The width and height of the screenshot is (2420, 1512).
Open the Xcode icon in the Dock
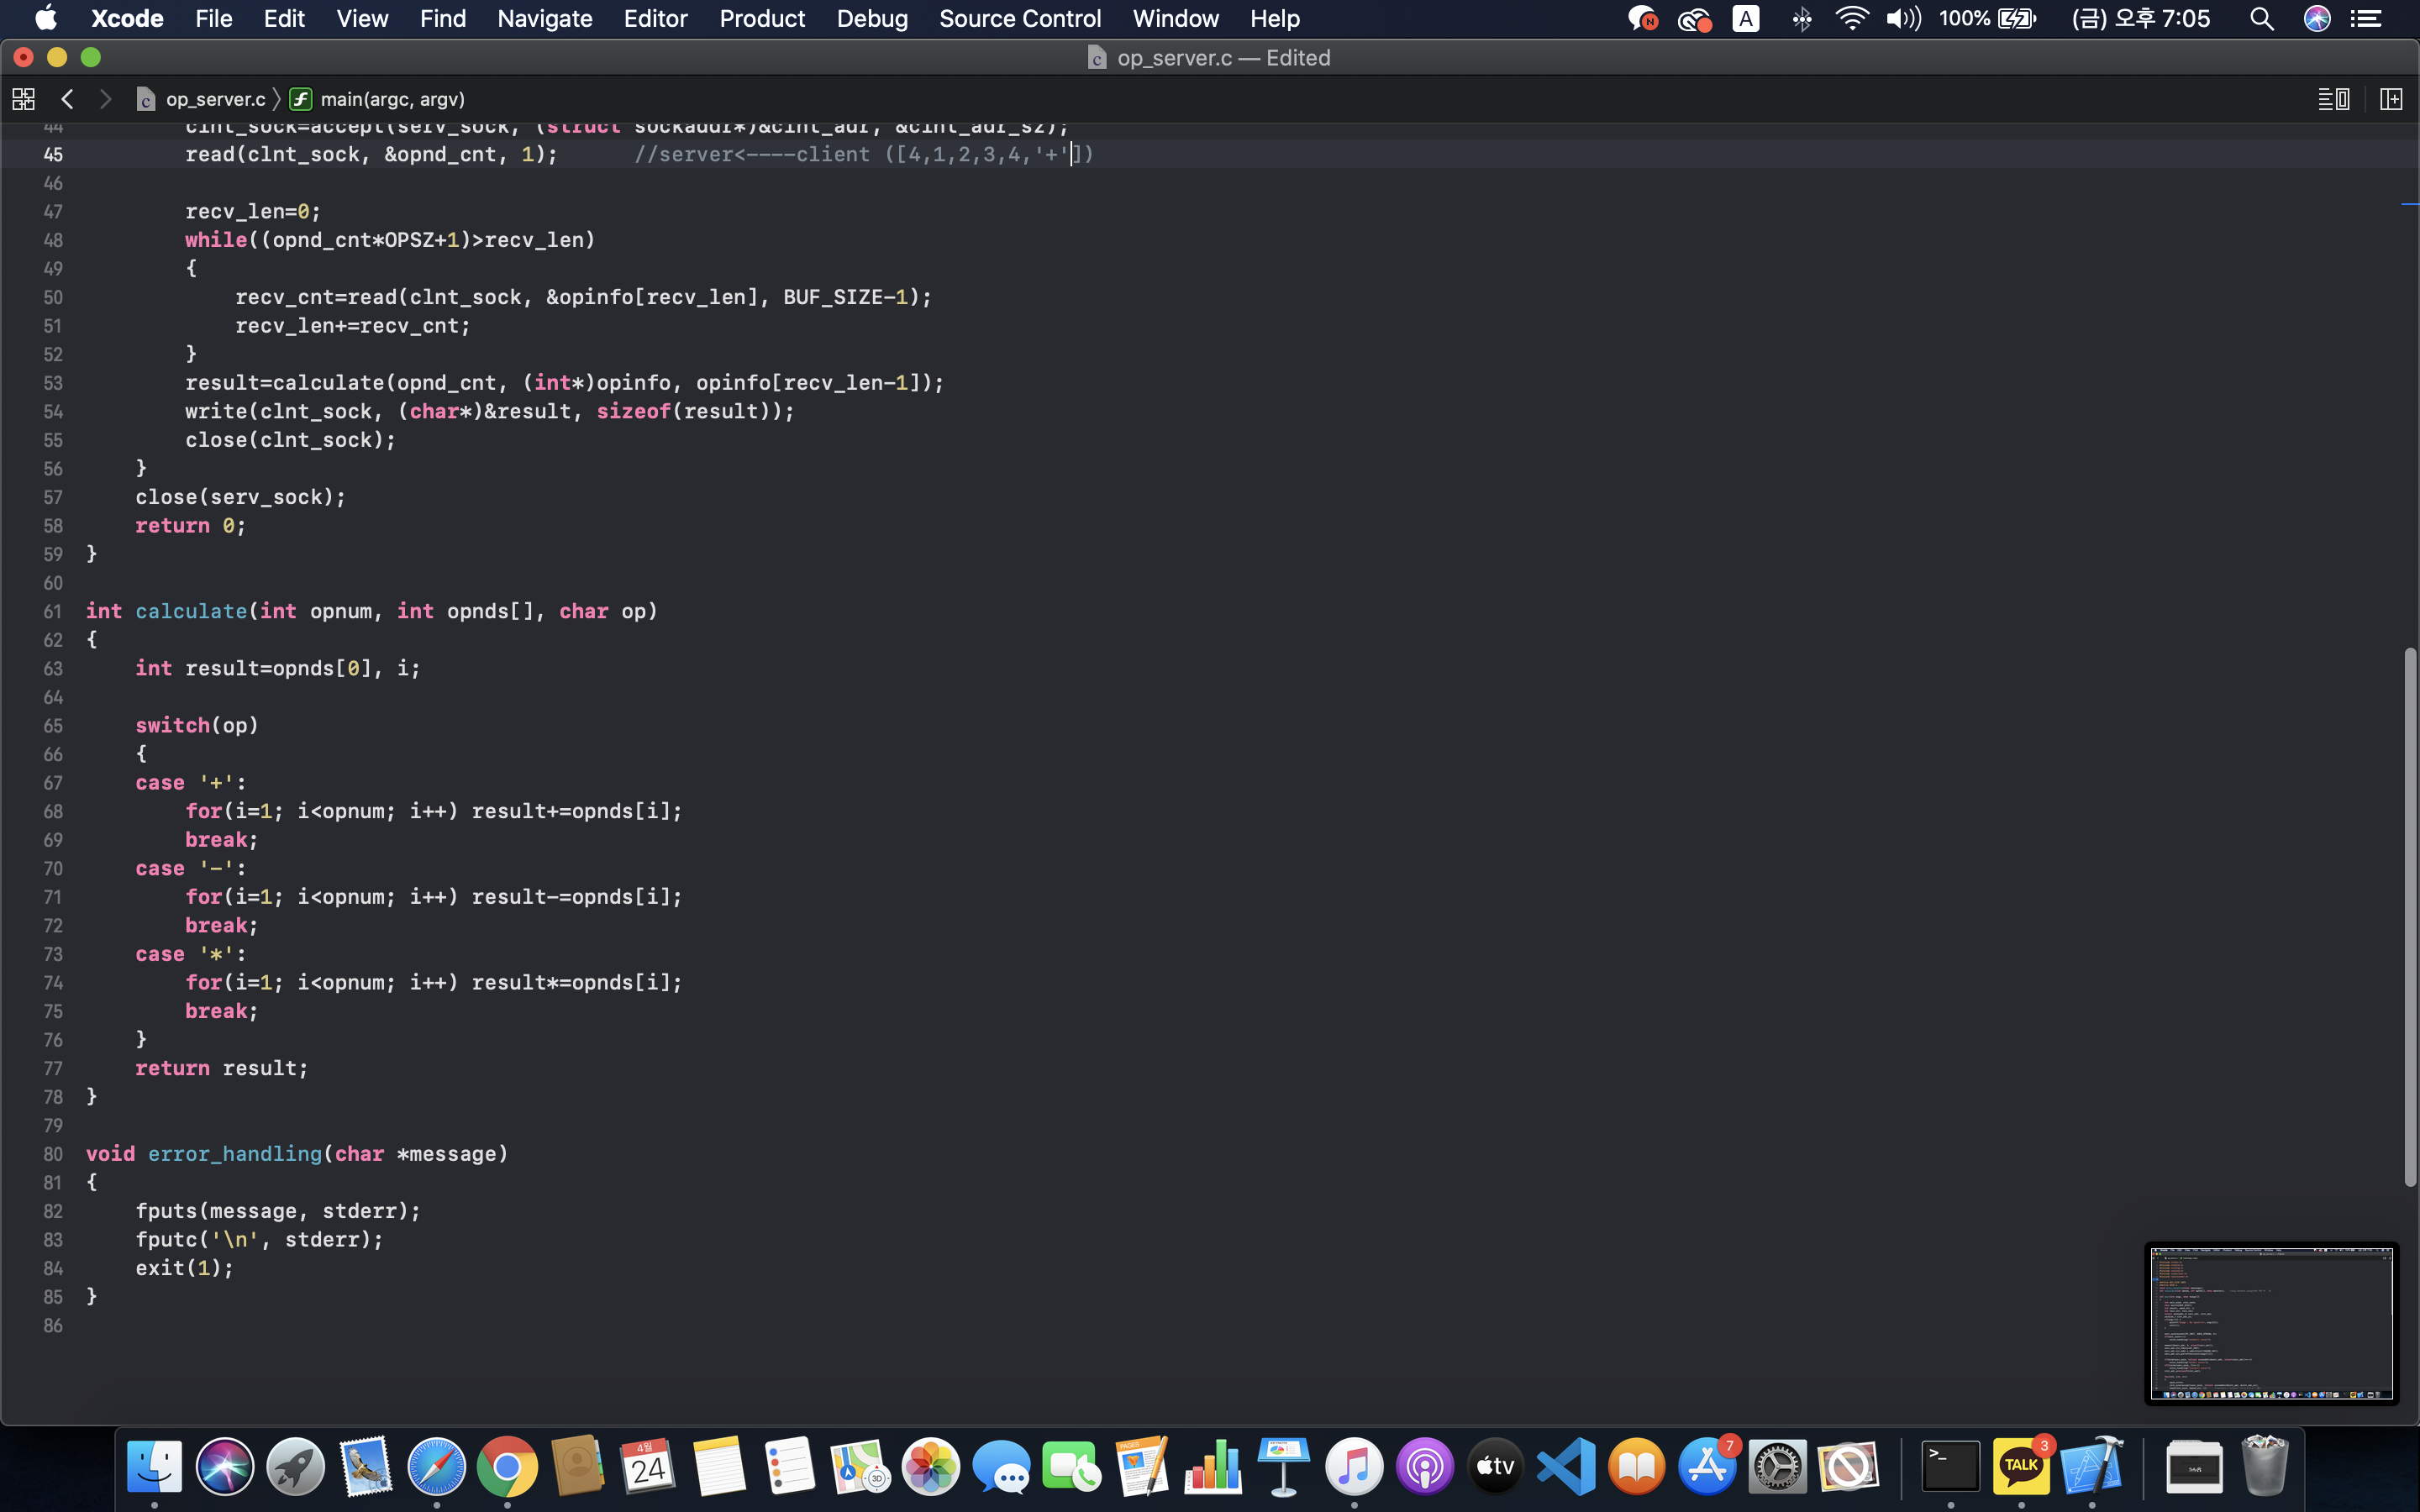point(2092,1467)
